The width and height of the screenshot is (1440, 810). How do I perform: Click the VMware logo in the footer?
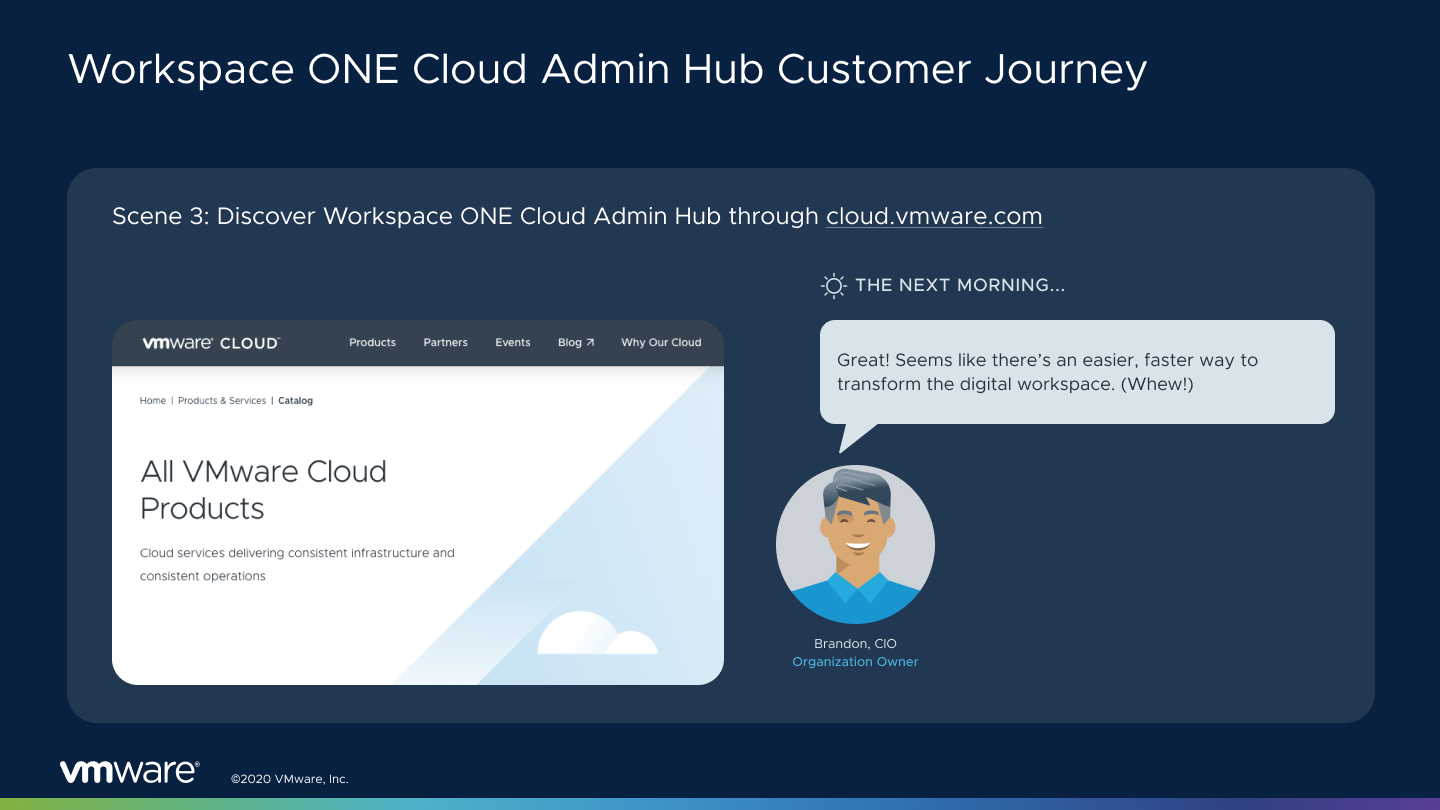click(x=129, y=771)
